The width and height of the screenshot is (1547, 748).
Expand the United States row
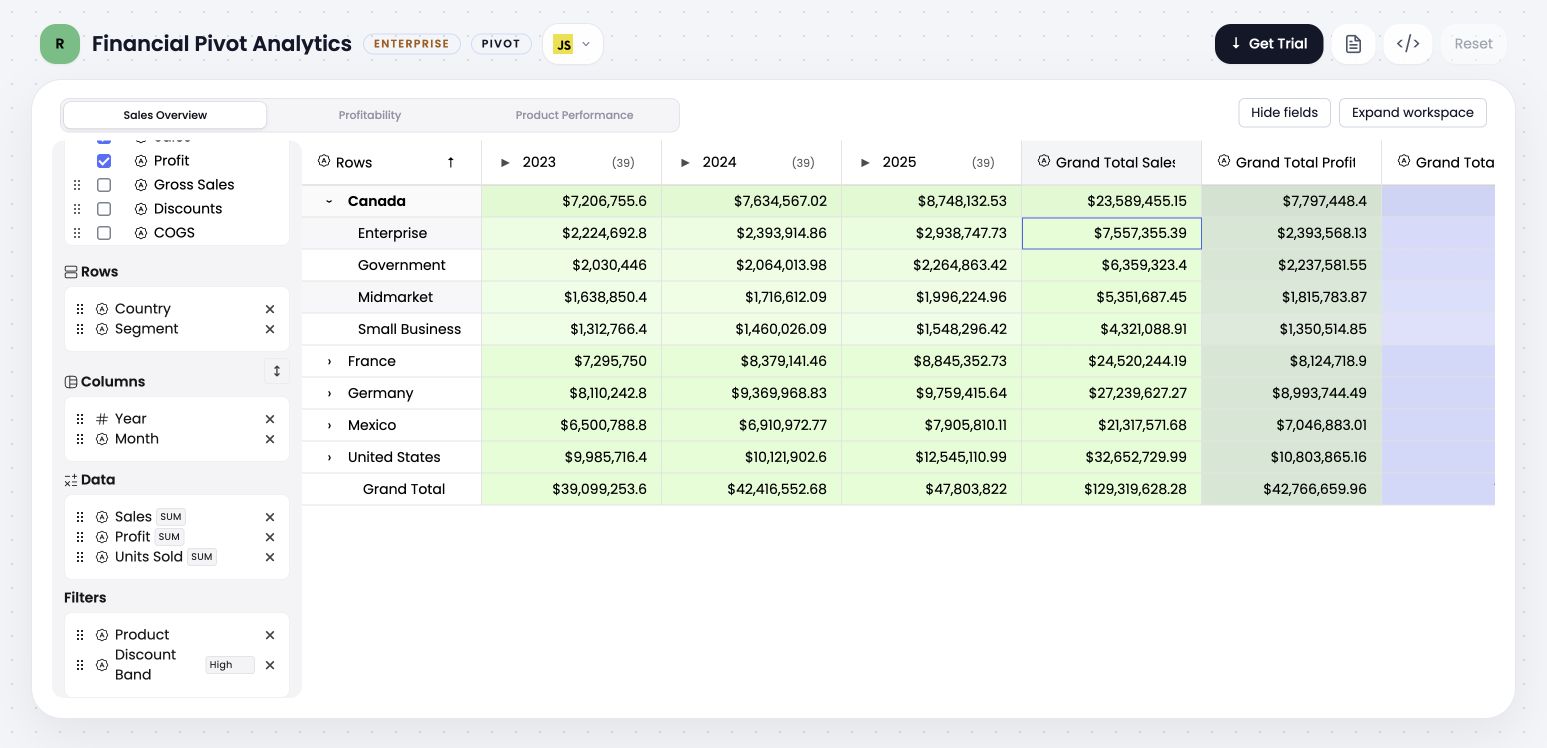click(329, 457)
